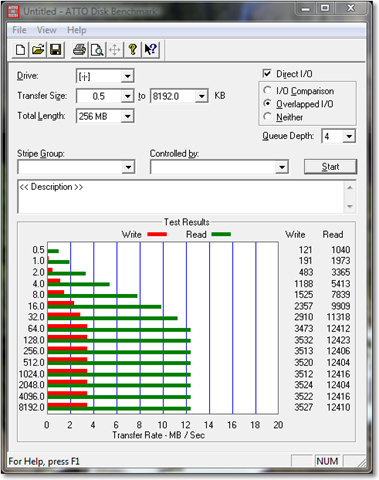Screen dimensions: 379x480
Task: Click the yellow question mark About icon
Action: (x=132, y=50)
